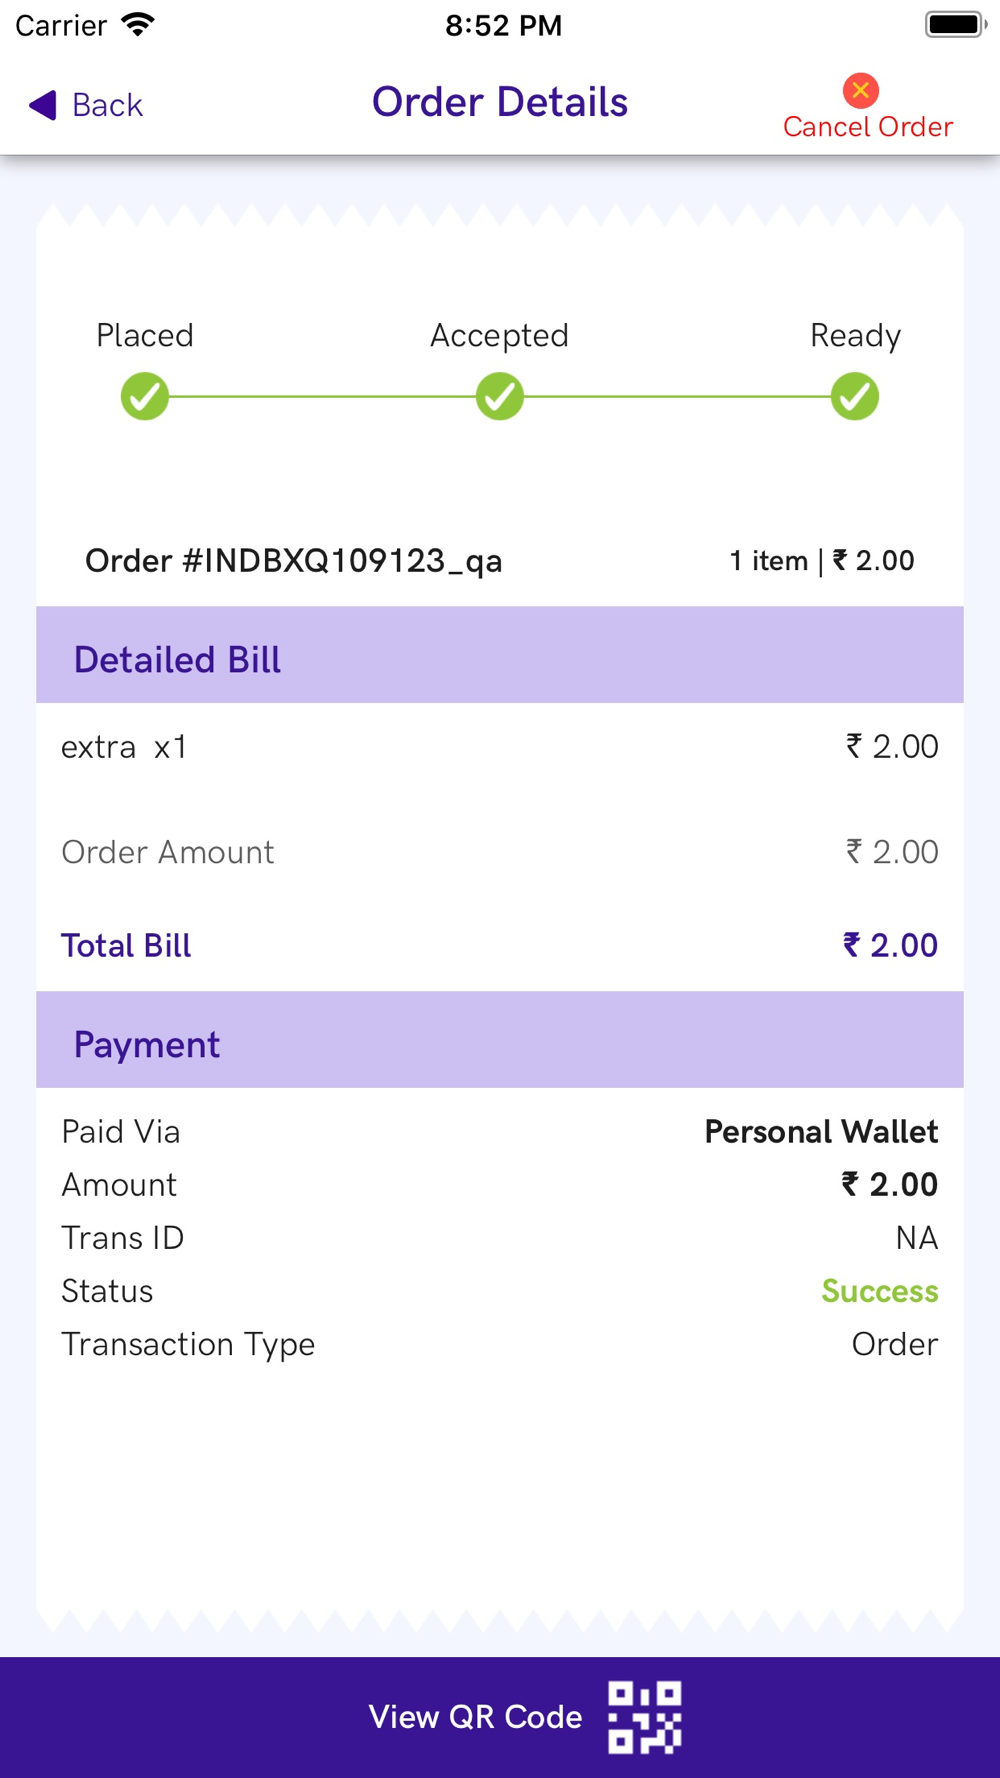Tap the Total Bill amount
Image resolution: width=1000 pixels, height=1778 pixels.
point(890,945)
